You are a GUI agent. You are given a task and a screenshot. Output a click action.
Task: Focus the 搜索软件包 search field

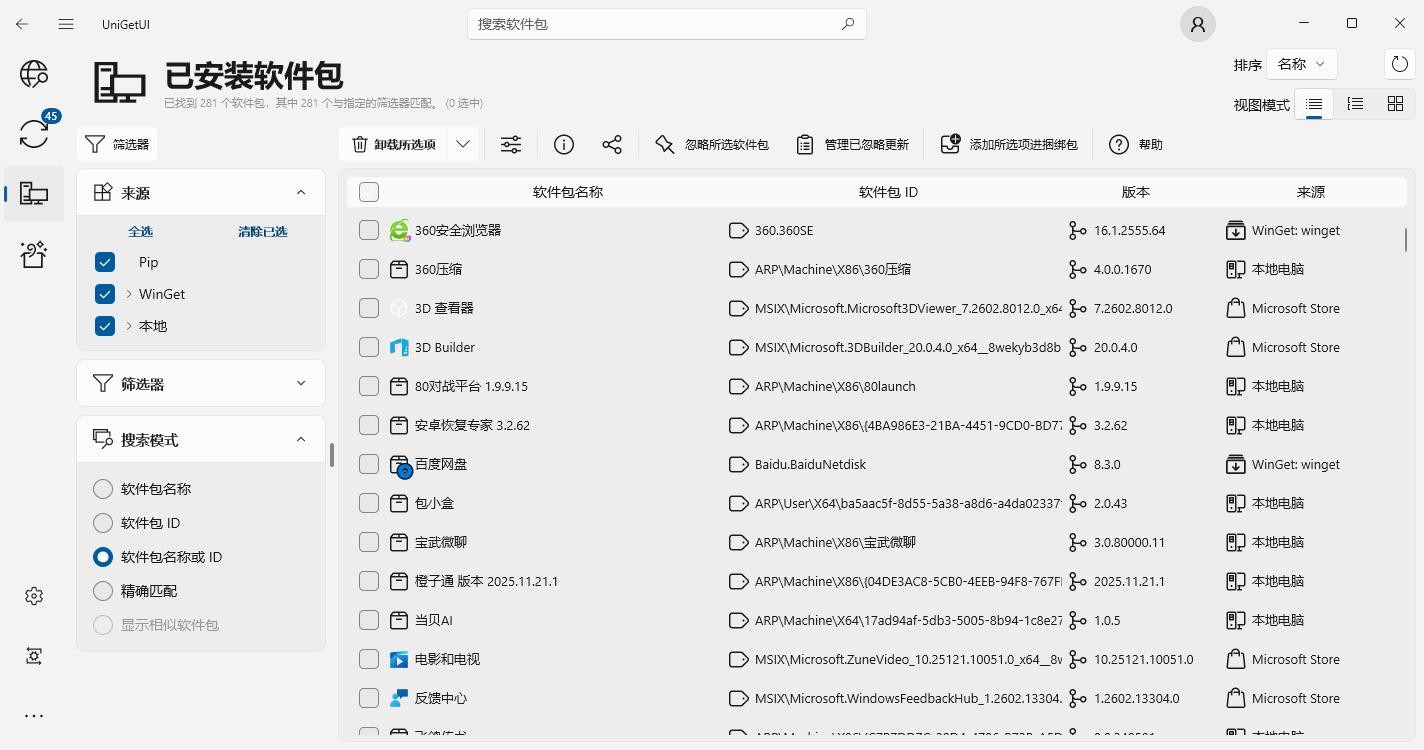pos(666,24)
